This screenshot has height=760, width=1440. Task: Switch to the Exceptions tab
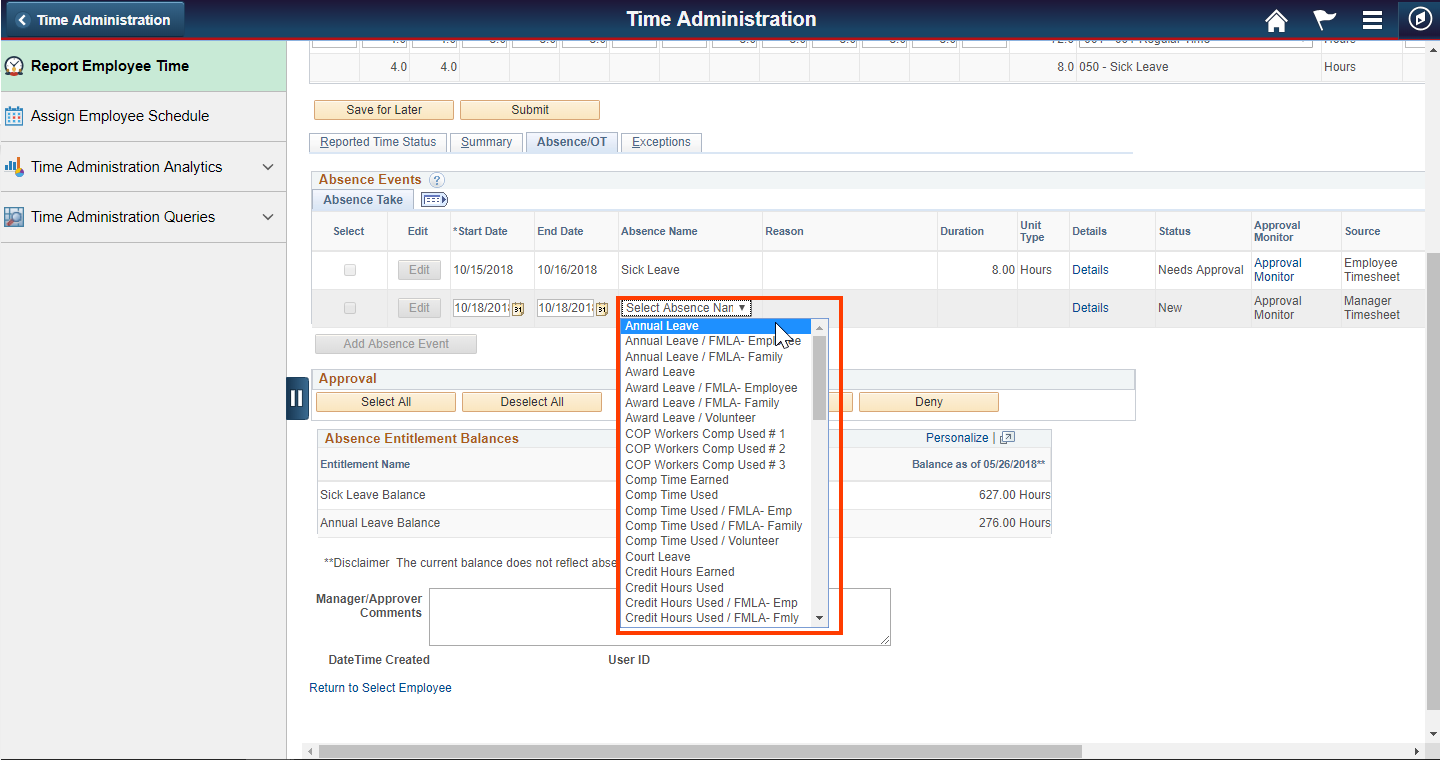(x=661, y=141)
